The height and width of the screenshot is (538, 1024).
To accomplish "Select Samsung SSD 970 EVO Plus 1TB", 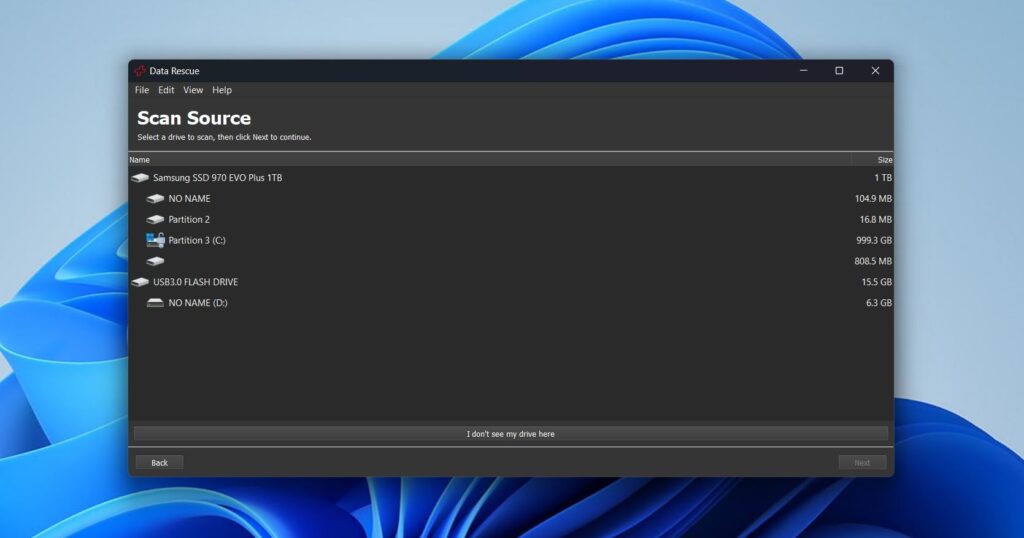I will click(x=217, y=178).
